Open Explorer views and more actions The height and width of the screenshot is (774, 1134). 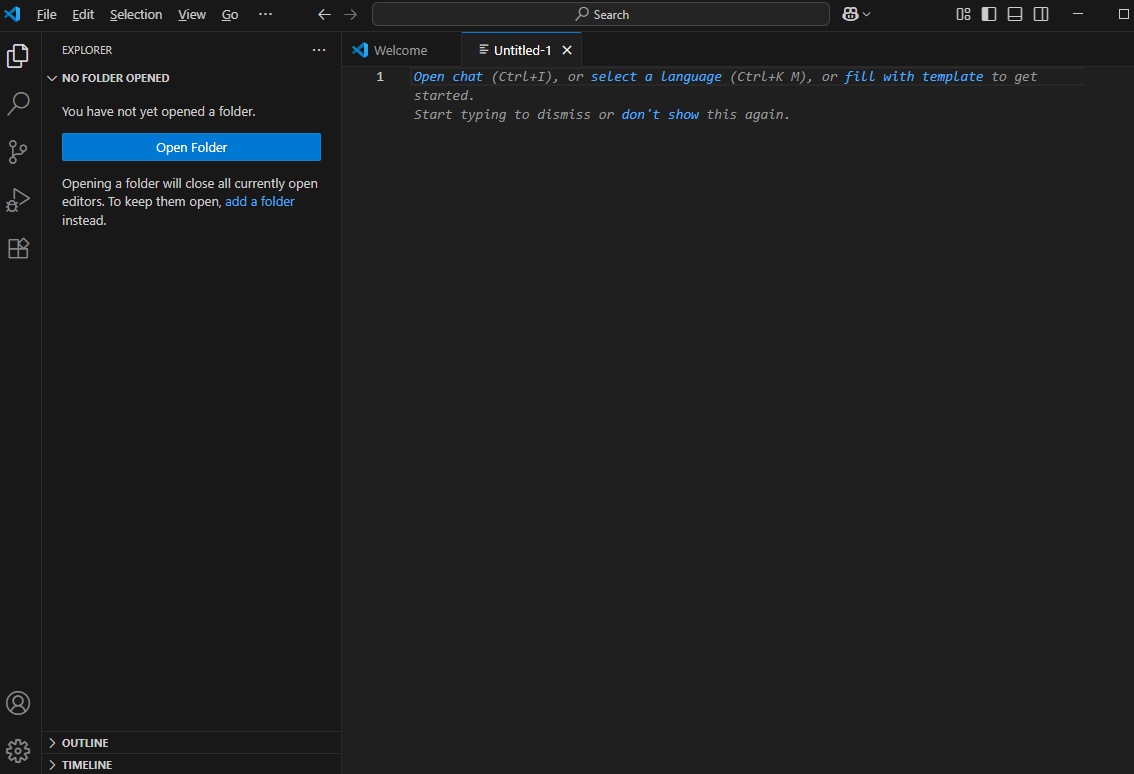tap(319, 50)
